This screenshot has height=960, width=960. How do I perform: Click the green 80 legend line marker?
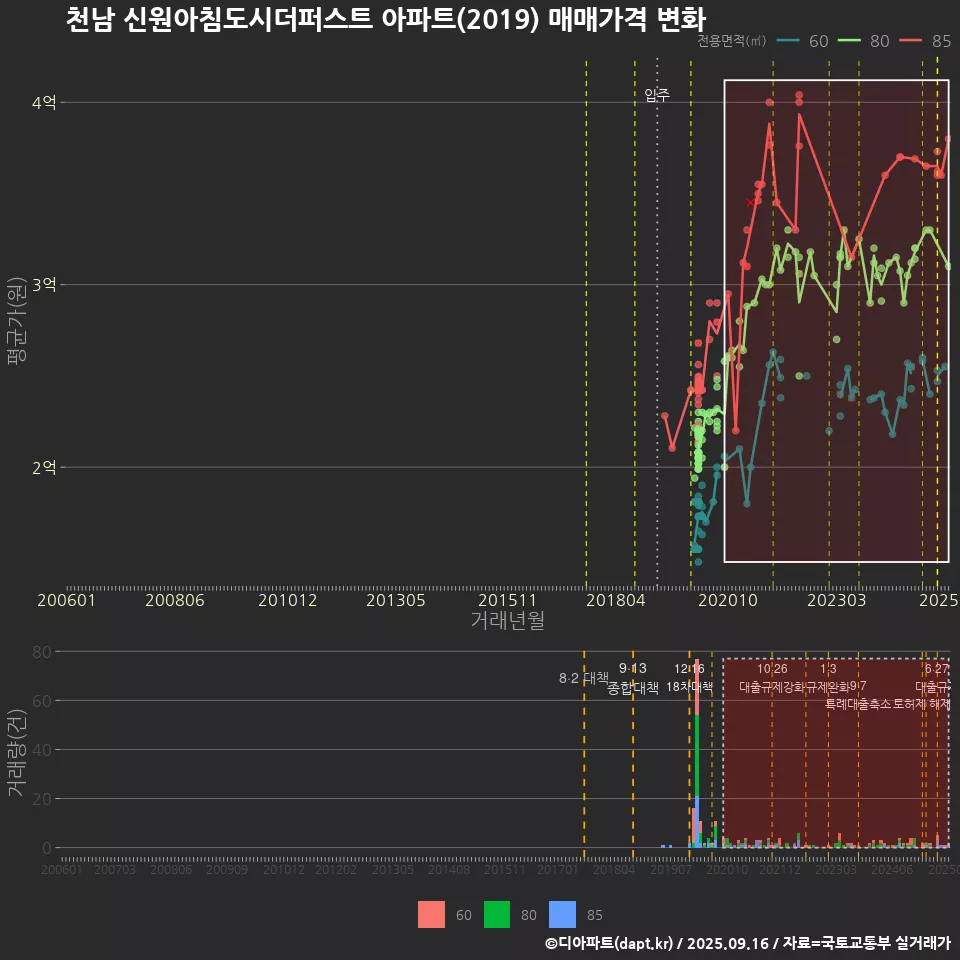point(849,40)
